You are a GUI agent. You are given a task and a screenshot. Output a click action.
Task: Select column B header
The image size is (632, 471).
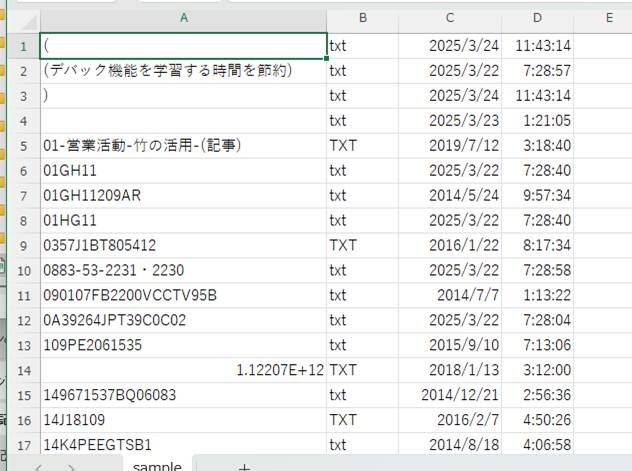point(362,17)
